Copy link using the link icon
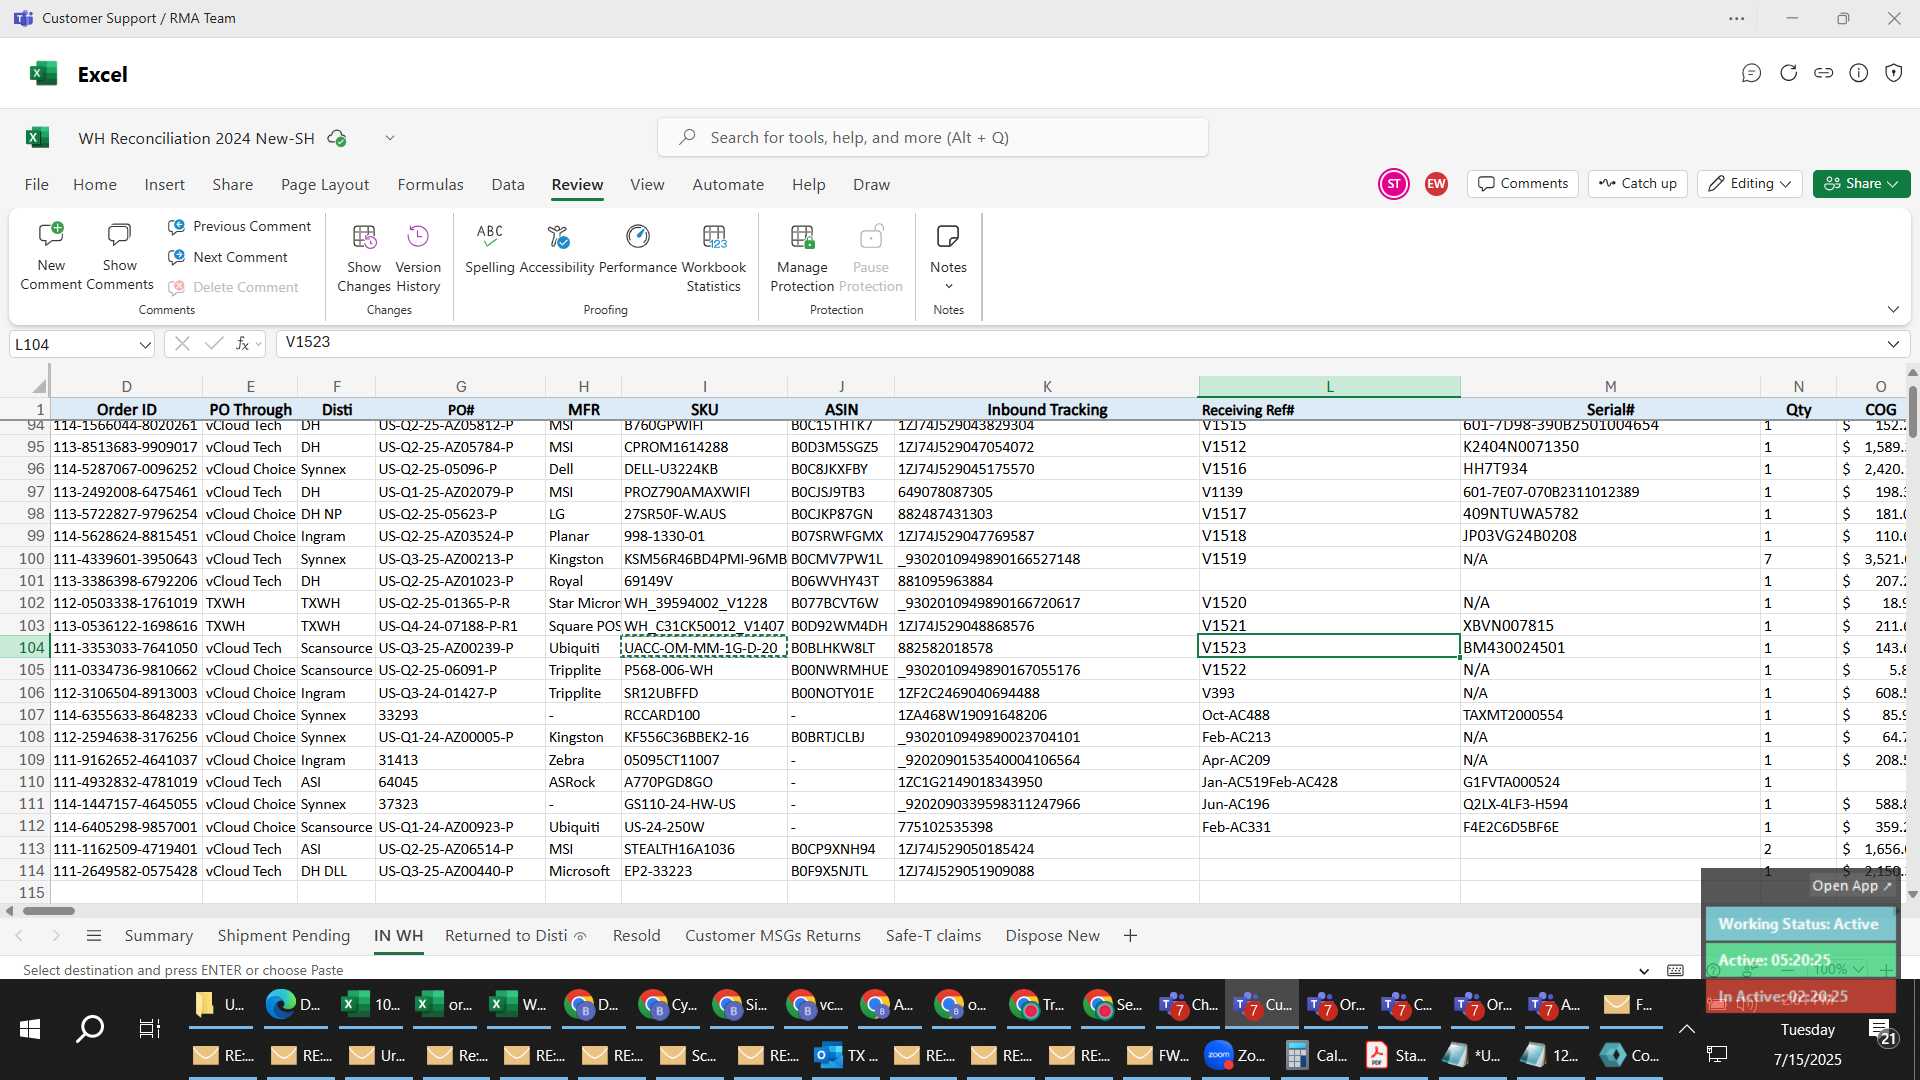The height and width of the screenshot is (1080, 1920). (1823, 73)
